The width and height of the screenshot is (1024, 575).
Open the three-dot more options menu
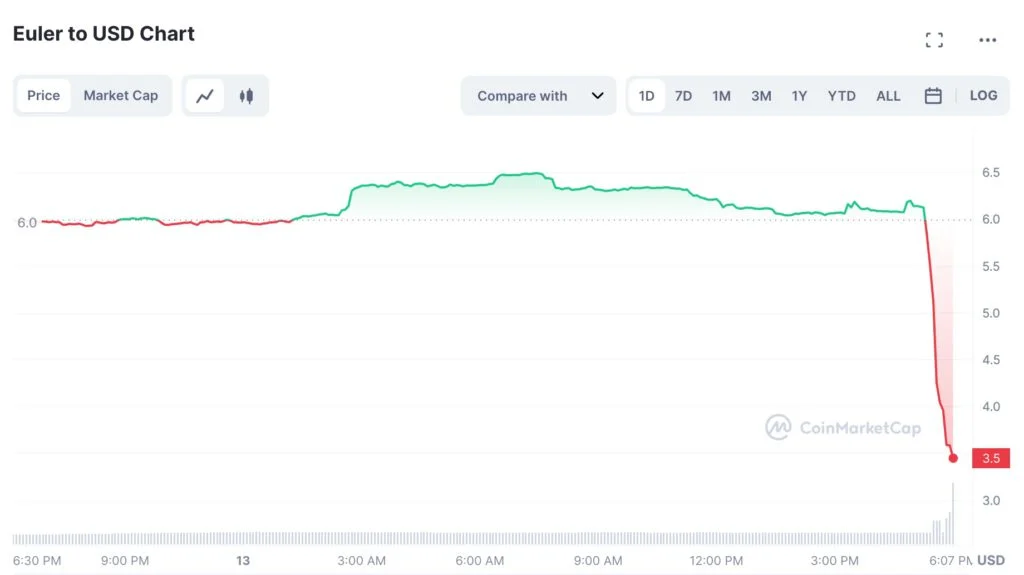[x=987, y=40]
